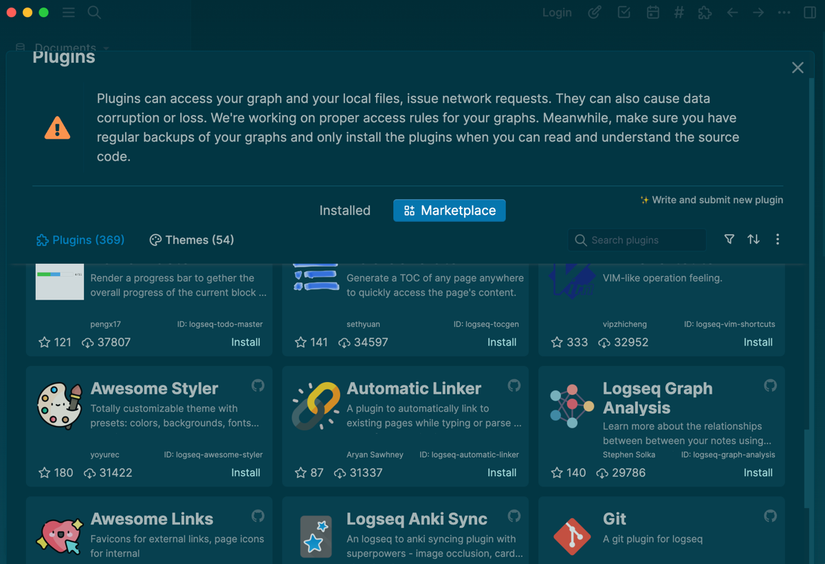
Task: Click the GitHub icon on the Git plugin card
Action: pos(770,516)
